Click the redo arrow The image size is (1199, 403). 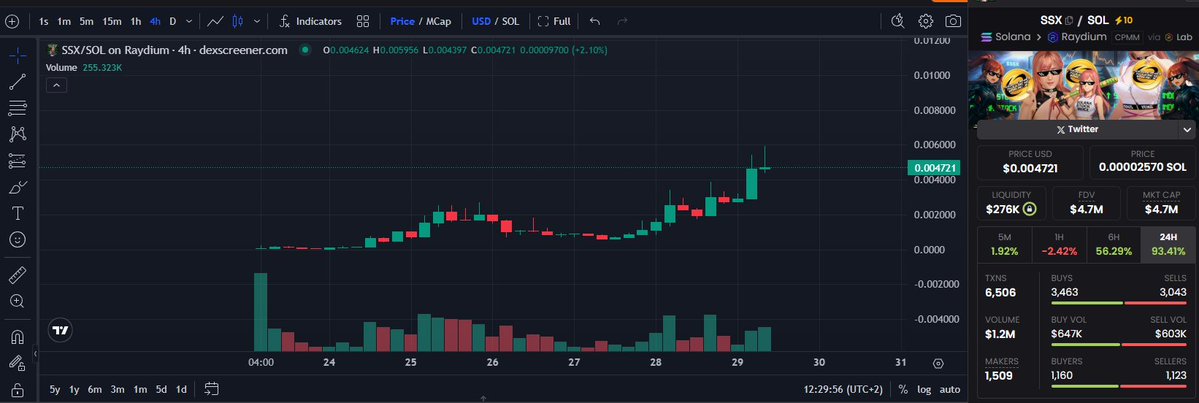(x=622, y=21)
